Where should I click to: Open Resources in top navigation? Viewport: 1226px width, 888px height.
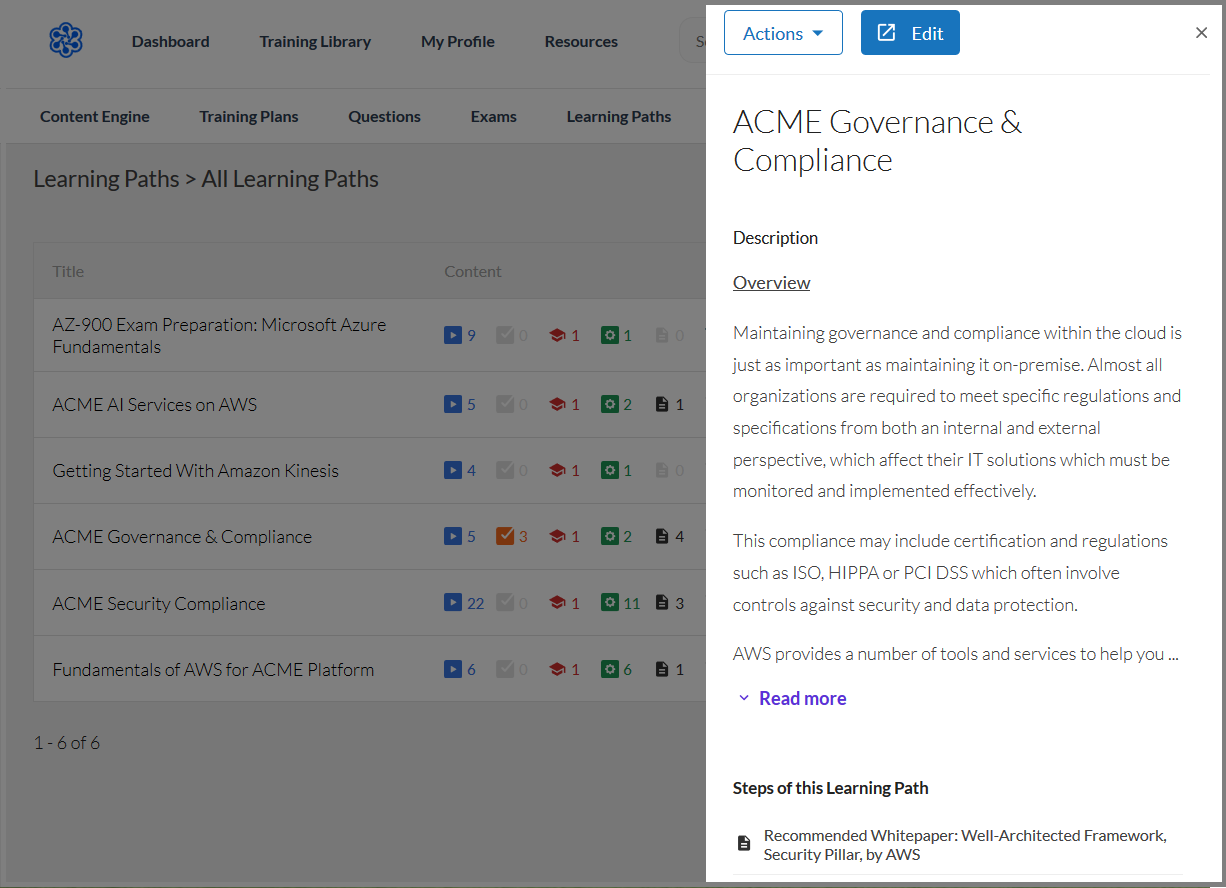(x=581, y=41)
